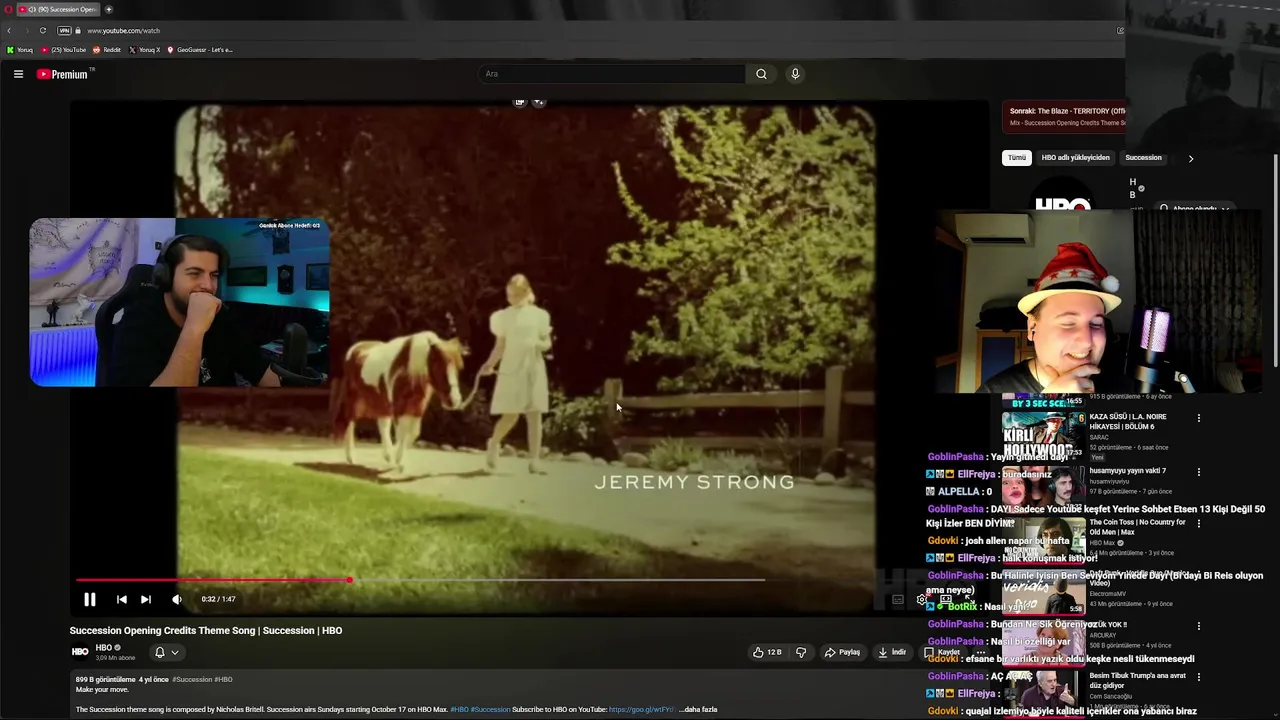Open the HBO channel avatar
The image size is (1280, 720).
coord(80,652)
